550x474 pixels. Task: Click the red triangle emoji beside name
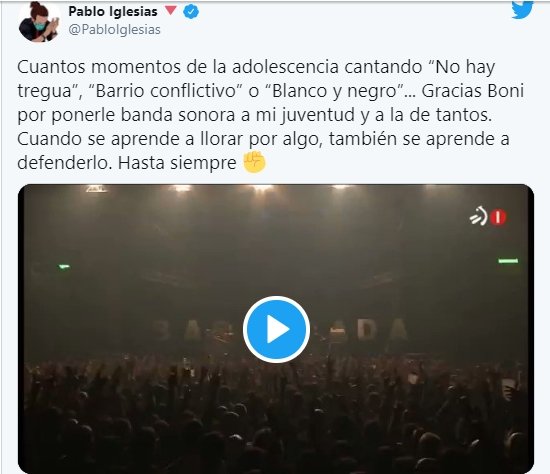click(x=170, y=11)
